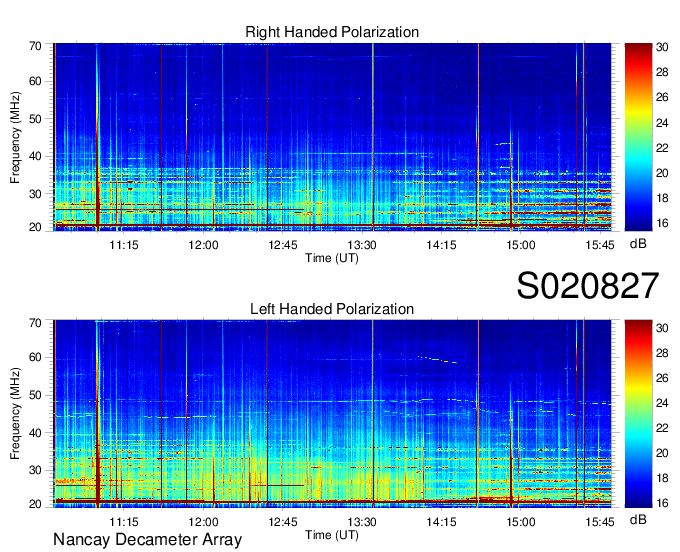Click the bottom colorbar's 28 dB label
Viewport: 680px width, 552px height.
662,353
